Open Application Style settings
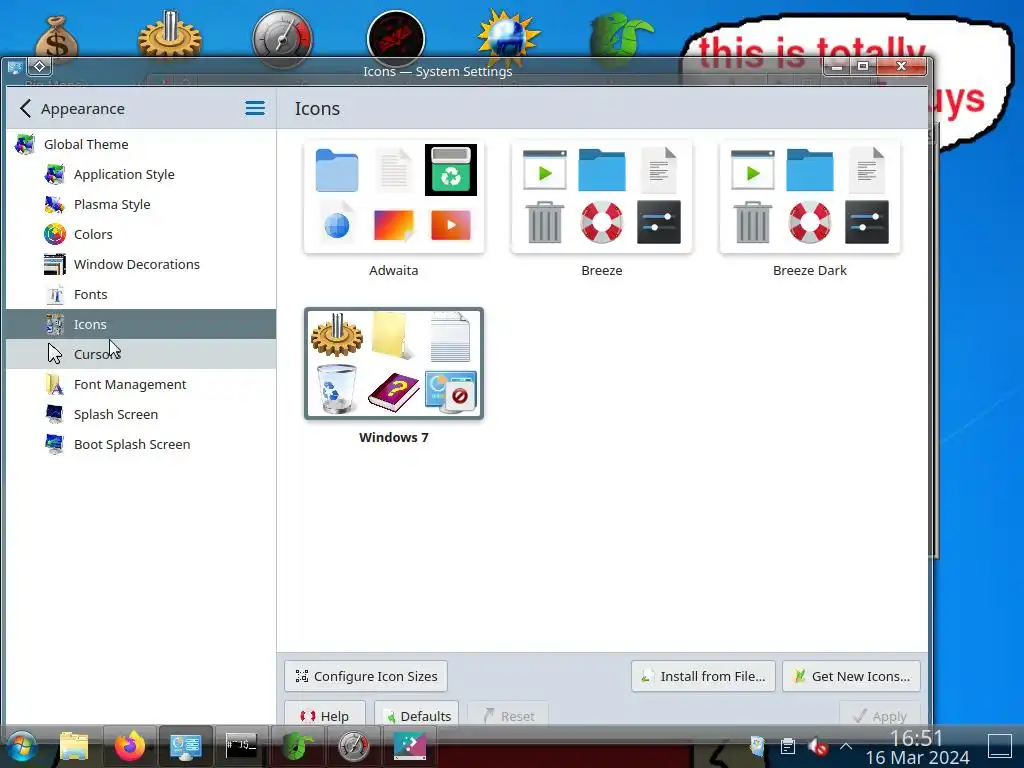 point(141,174)
